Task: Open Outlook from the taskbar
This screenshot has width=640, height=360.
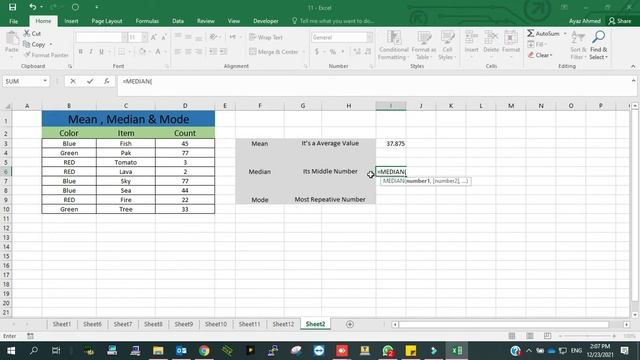Action: coord(181,350)
